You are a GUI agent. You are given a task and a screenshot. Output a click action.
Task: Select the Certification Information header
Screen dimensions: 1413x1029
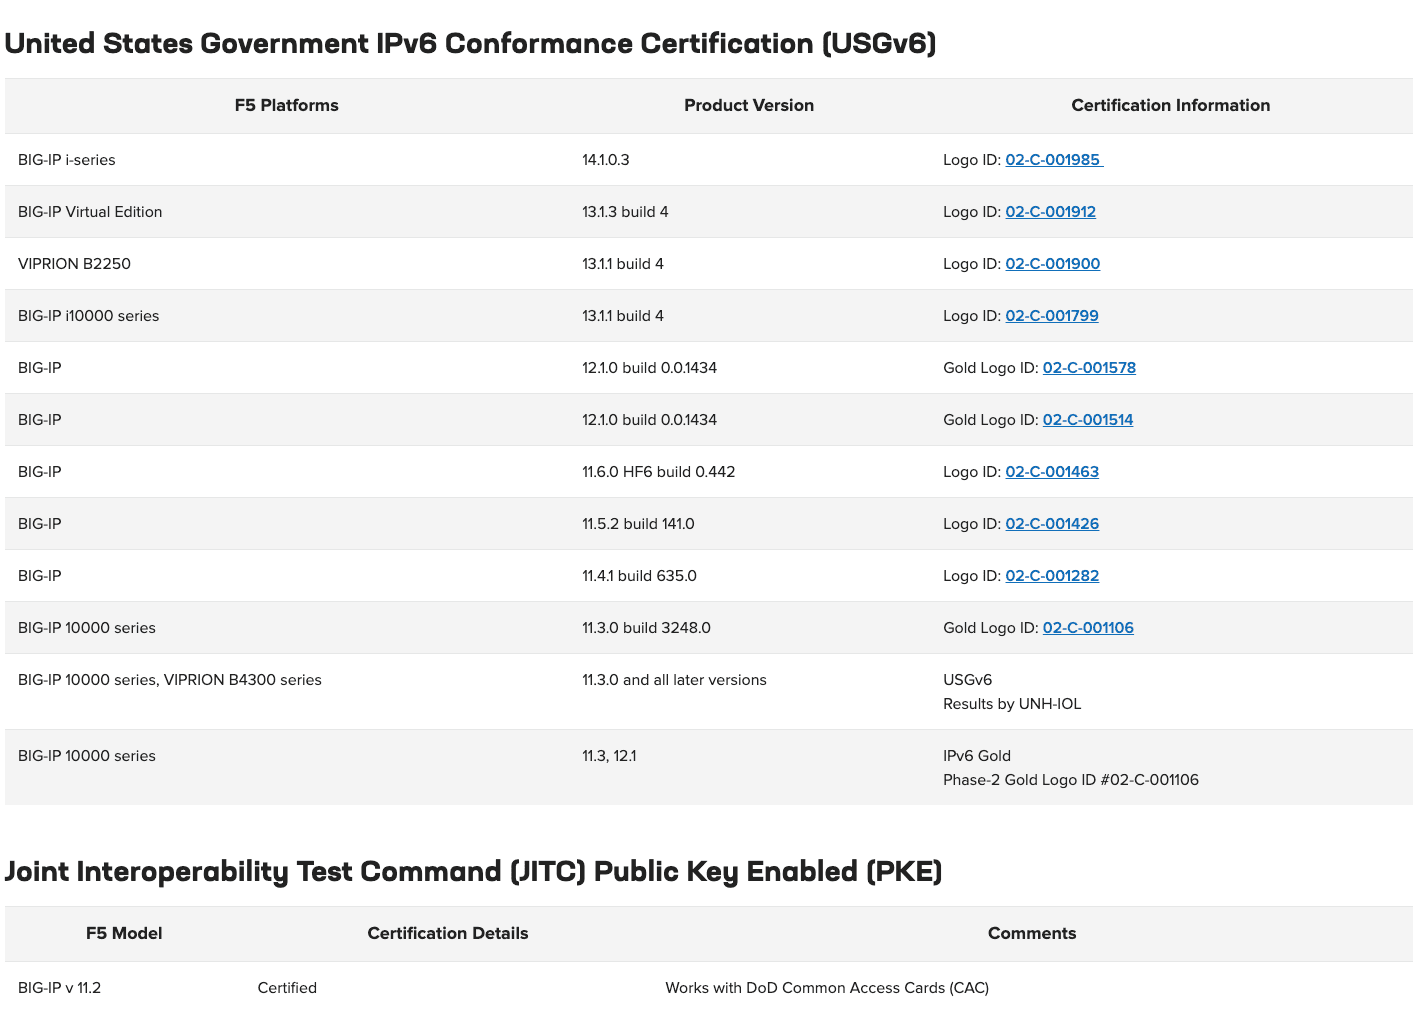click(1170, 105)
